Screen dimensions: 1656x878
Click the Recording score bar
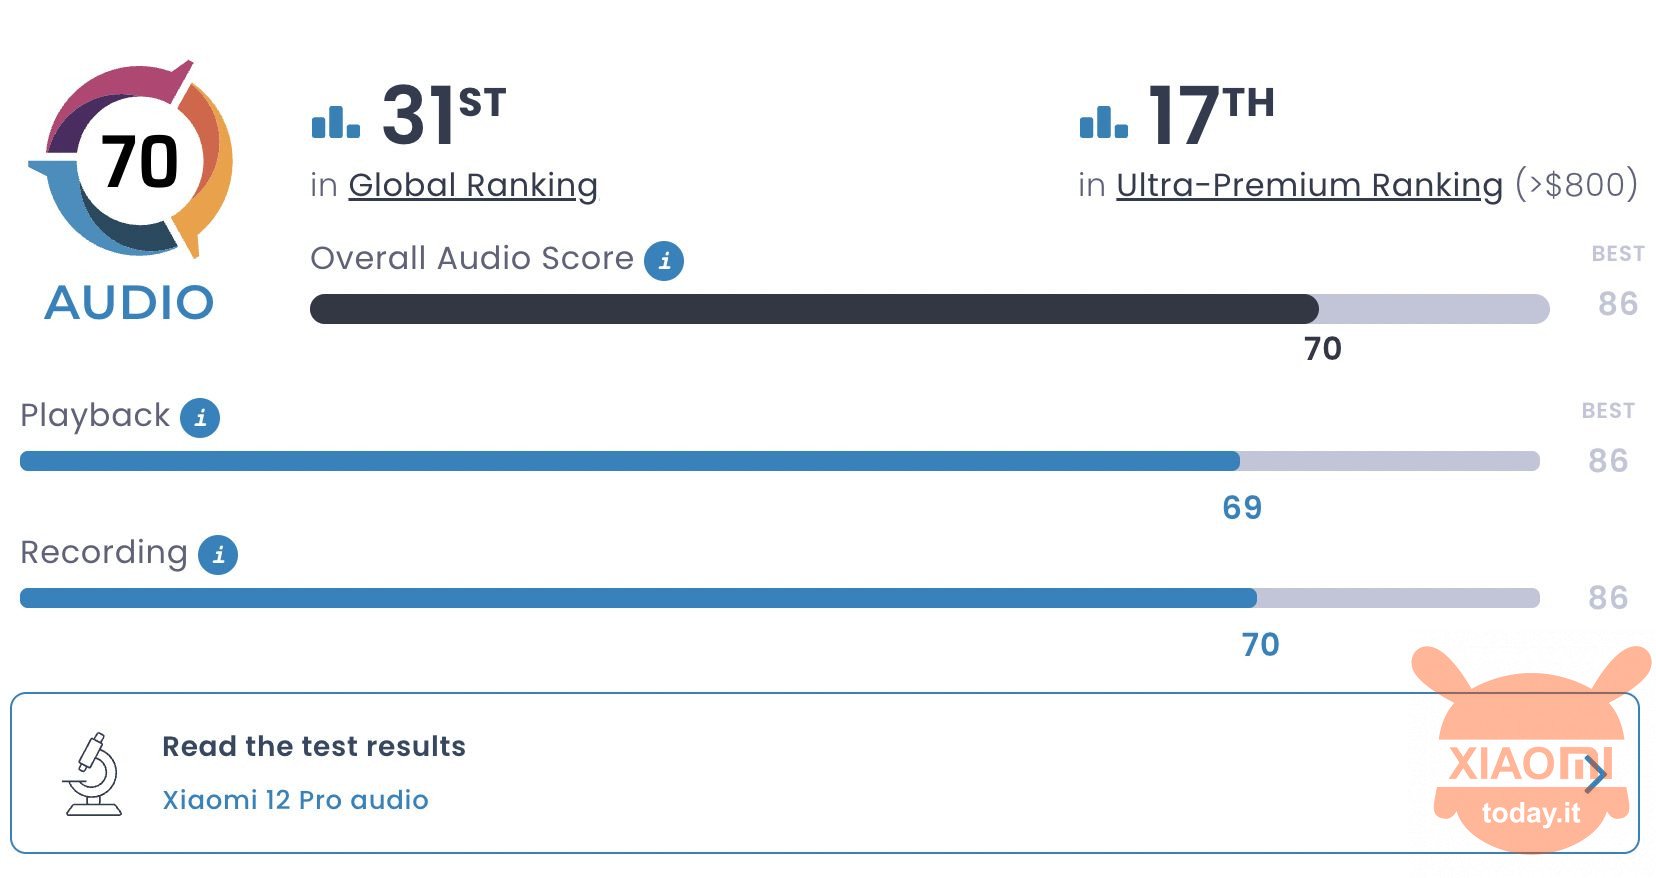pyautogui.click(x=780, y=598)
